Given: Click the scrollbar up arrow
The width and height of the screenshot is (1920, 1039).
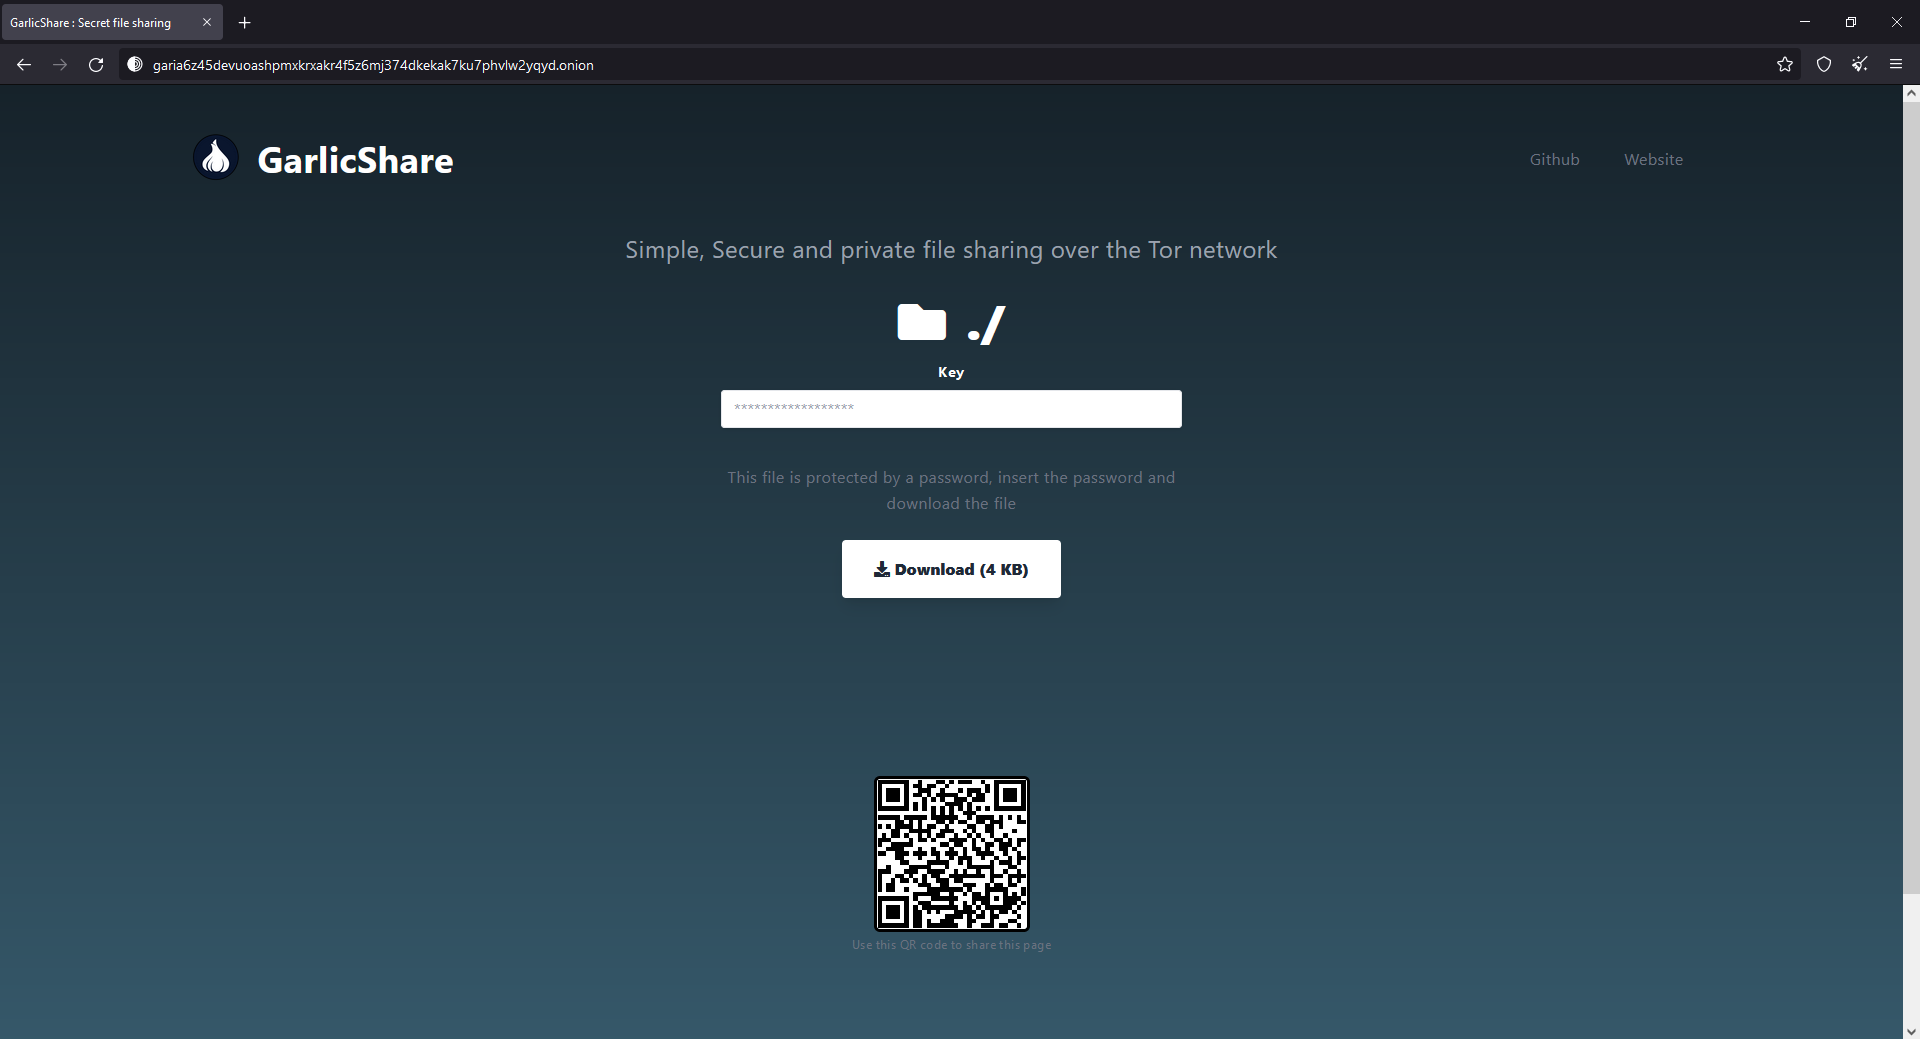Looking at the screenshot, I should pos(1911,93).
